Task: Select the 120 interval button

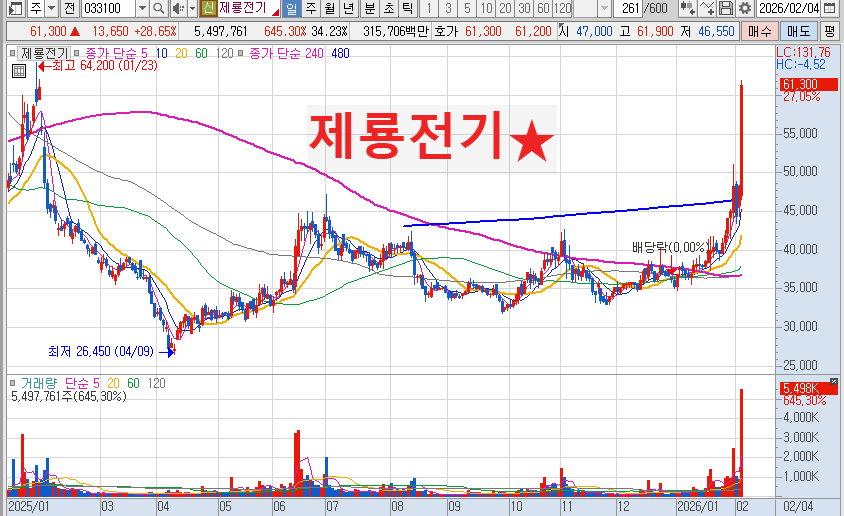Action: point(562,8)
